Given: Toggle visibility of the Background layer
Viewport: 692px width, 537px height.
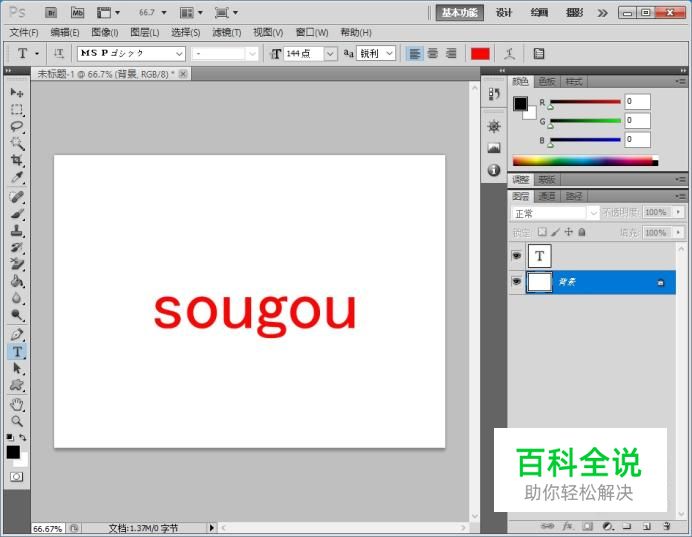Looking at the screenshot, I should pos(516,282).
